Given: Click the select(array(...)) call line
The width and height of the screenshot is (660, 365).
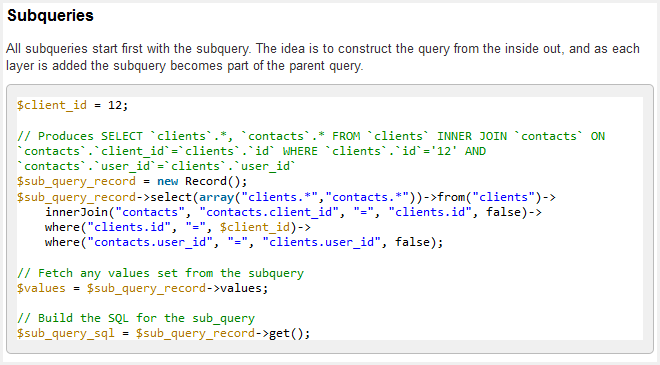Looking at the screenshot, I should pos(286,197).
